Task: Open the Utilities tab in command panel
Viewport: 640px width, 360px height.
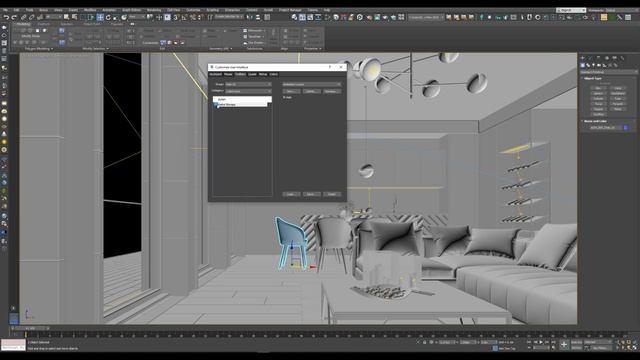Action: 622,58
